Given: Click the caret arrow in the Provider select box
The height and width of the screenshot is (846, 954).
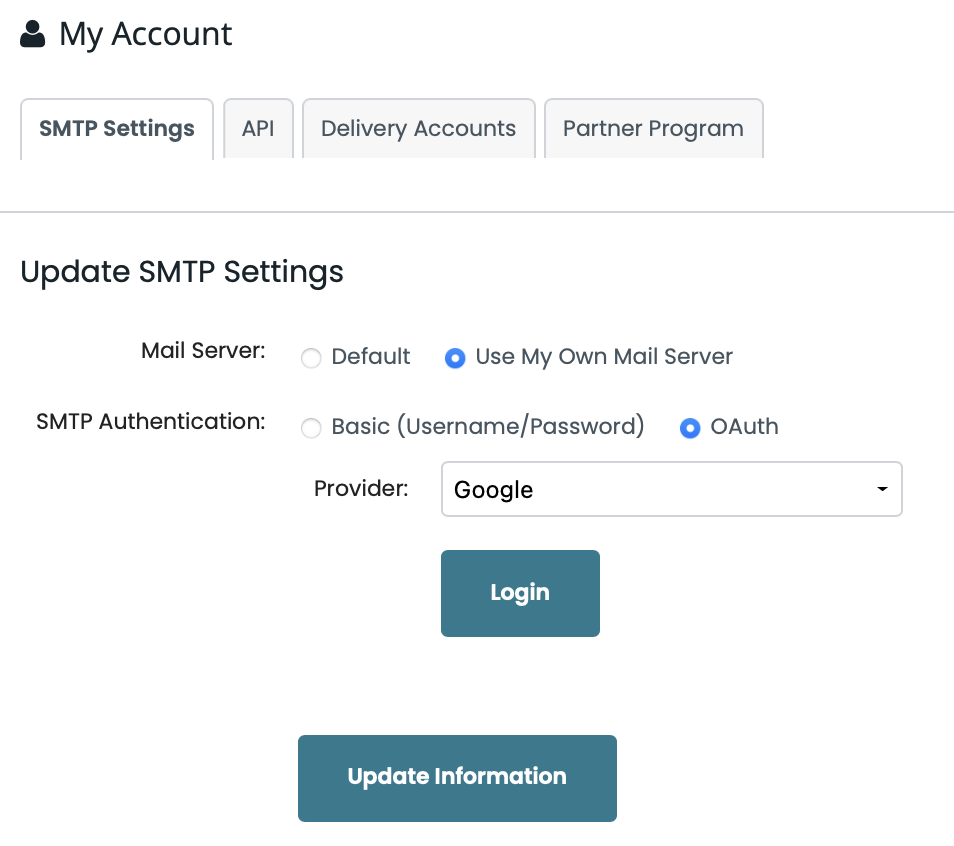Looking at the screenshot, I should pos(881,489).
